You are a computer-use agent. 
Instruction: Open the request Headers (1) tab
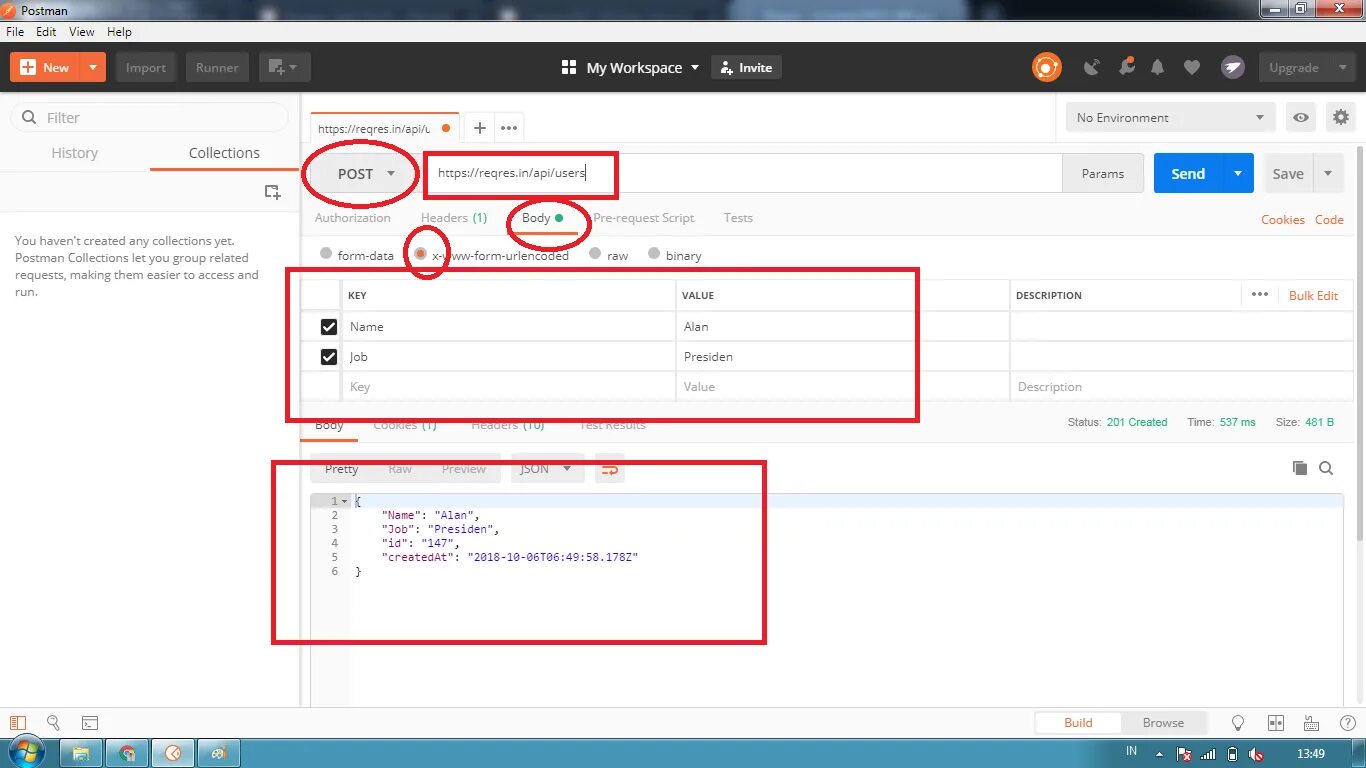coord(454,218)
